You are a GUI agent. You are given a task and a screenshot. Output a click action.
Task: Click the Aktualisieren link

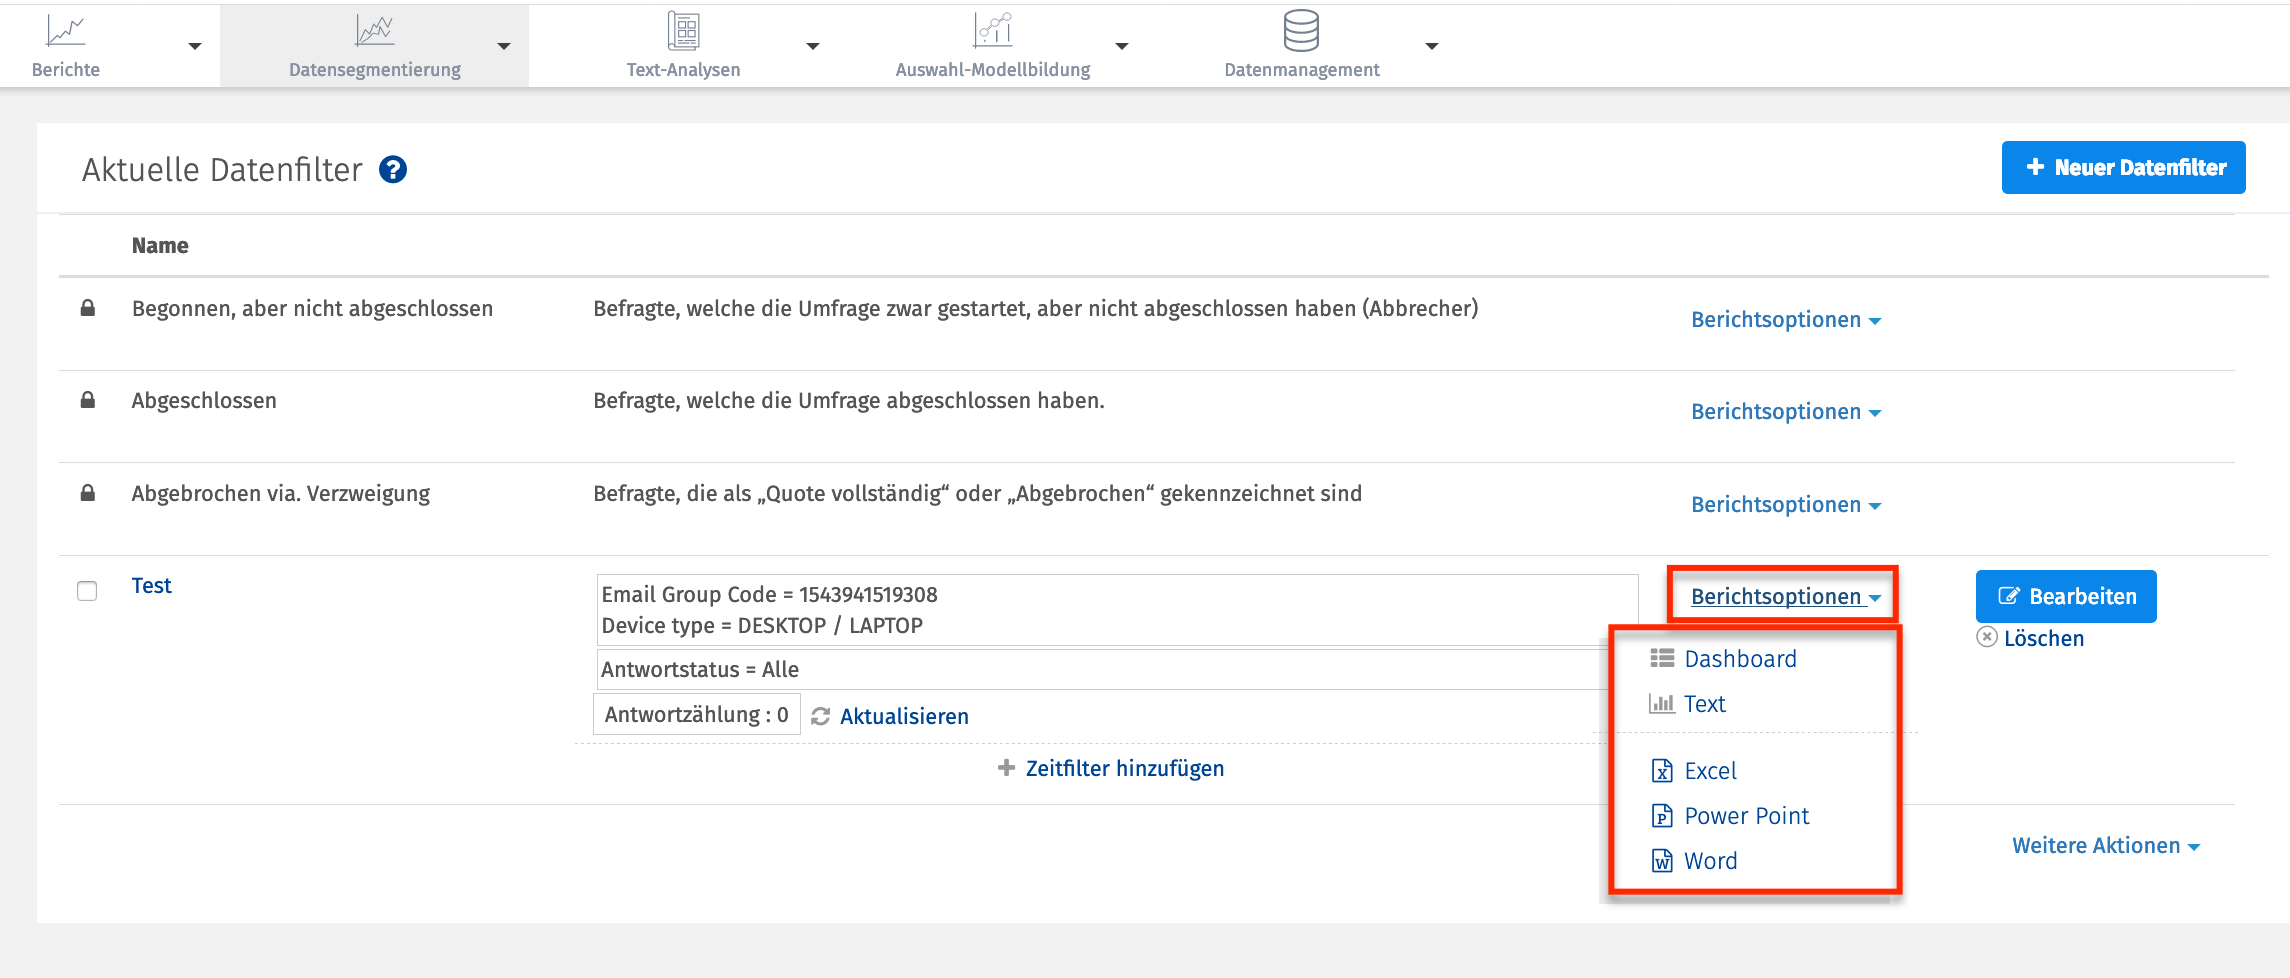904,716
